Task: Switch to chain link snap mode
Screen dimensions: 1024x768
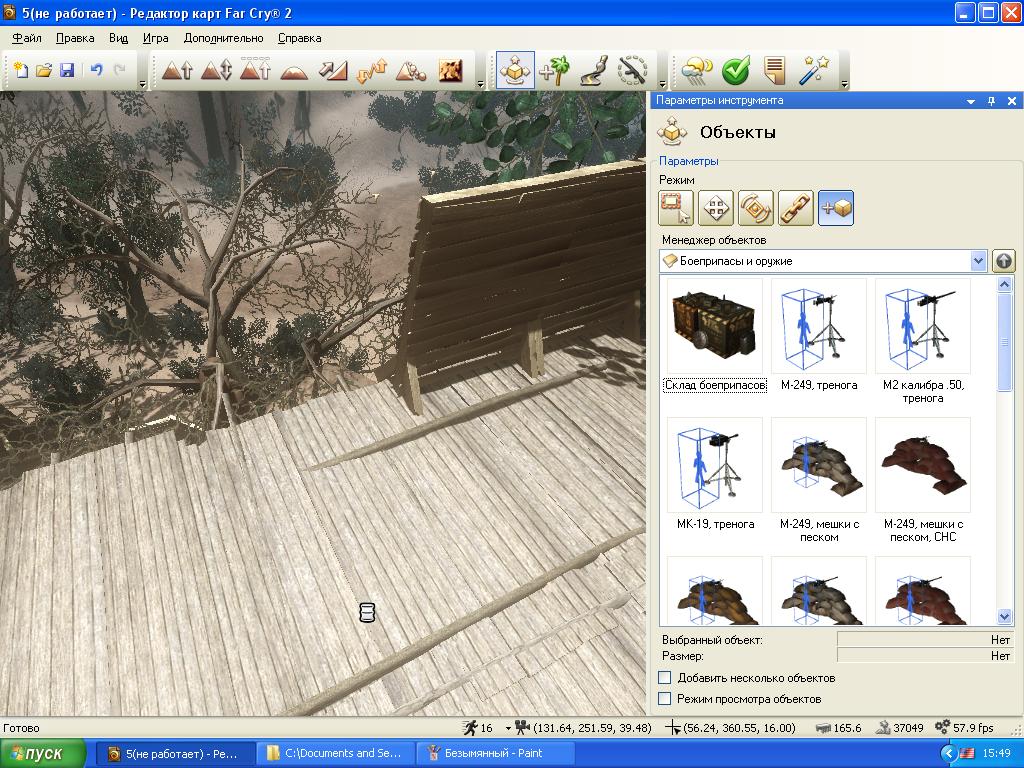Action: 795,208
